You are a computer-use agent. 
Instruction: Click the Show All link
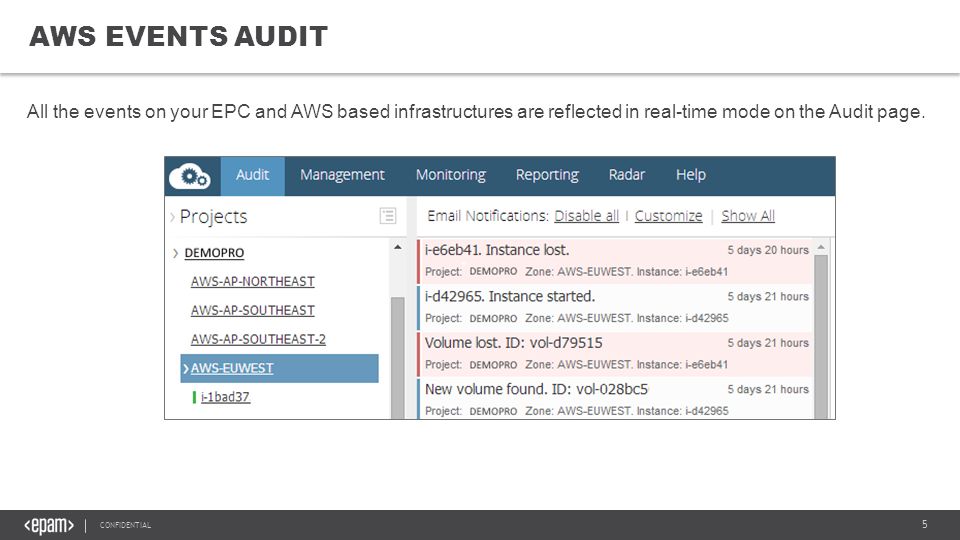point(748,216)
